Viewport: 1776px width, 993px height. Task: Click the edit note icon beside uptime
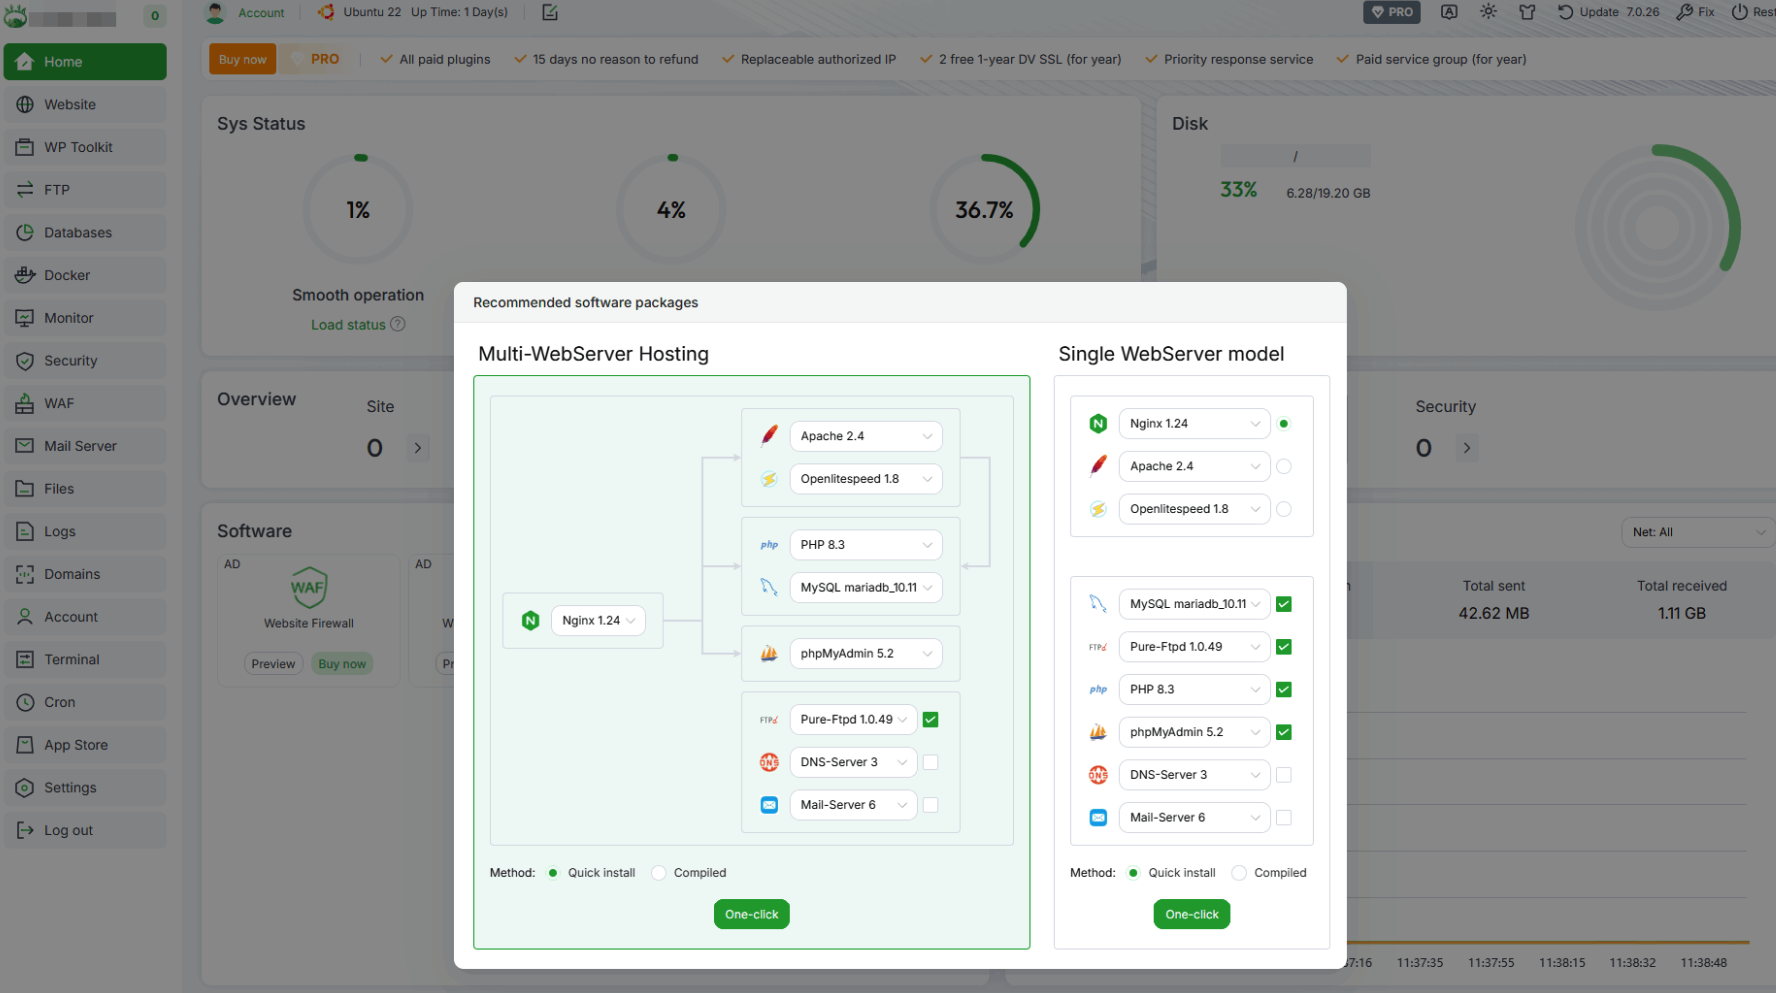[x=550, y=12]
